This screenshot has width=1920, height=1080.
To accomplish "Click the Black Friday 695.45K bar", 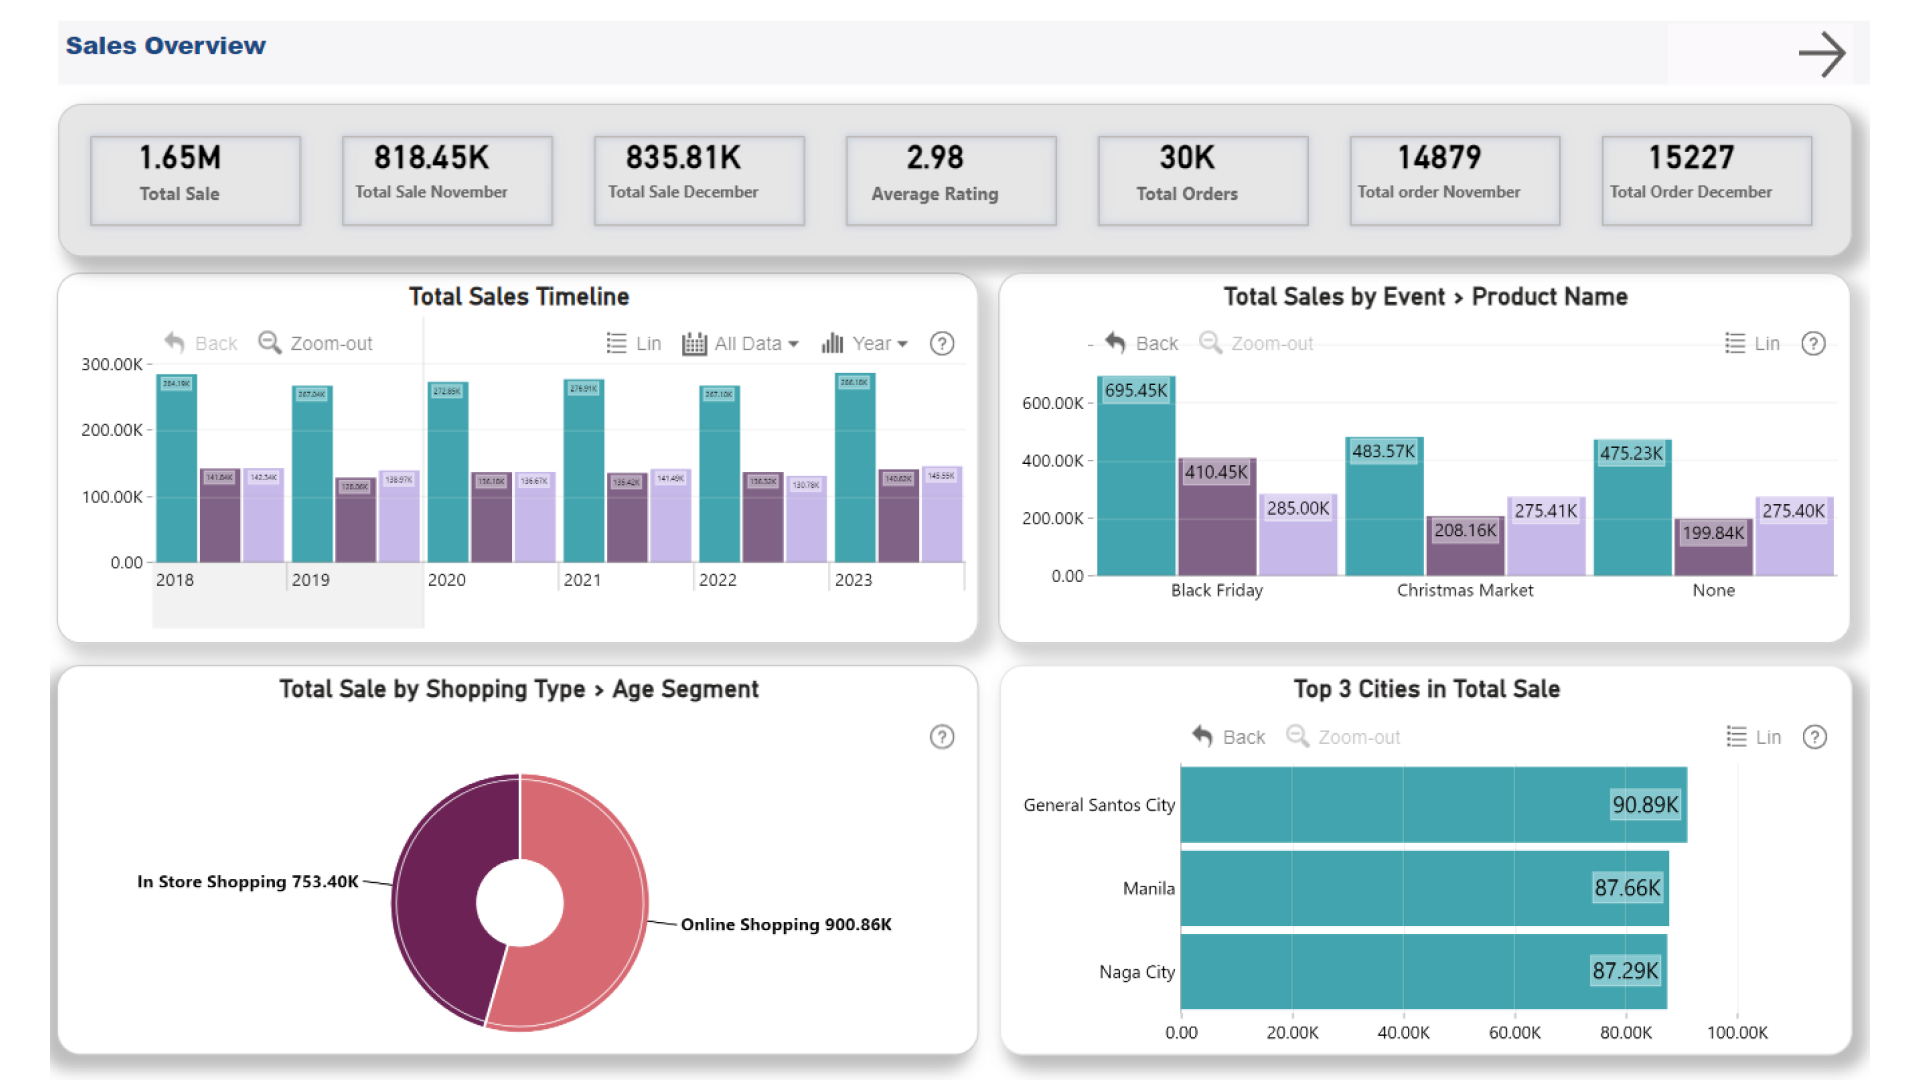I will [x=1136, y=476].
